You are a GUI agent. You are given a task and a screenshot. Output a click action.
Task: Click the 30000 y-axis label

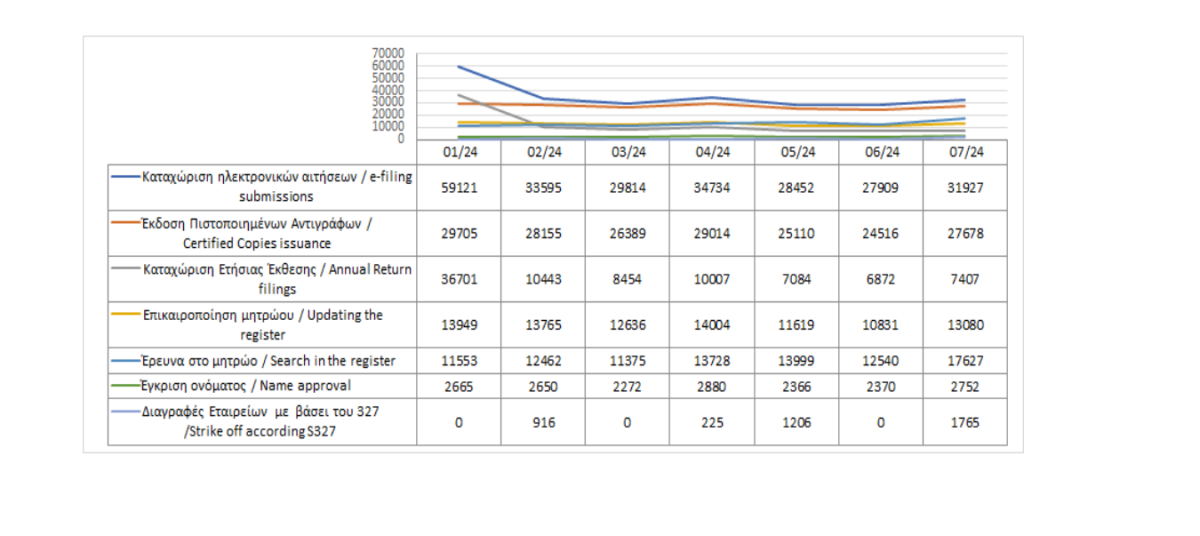(387, 102)
